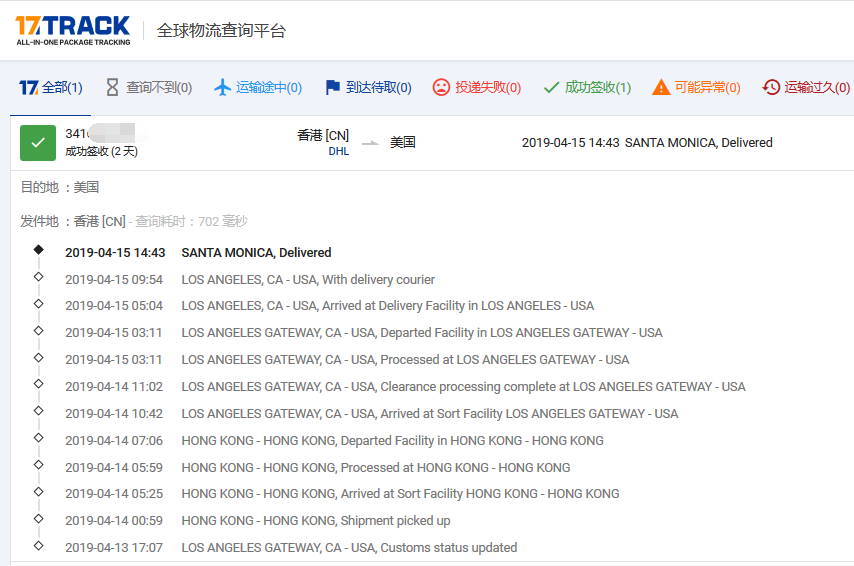Click the green checkmark 成功签收 icon
This screenshot has width=854, height=566.
coord(551,88)
